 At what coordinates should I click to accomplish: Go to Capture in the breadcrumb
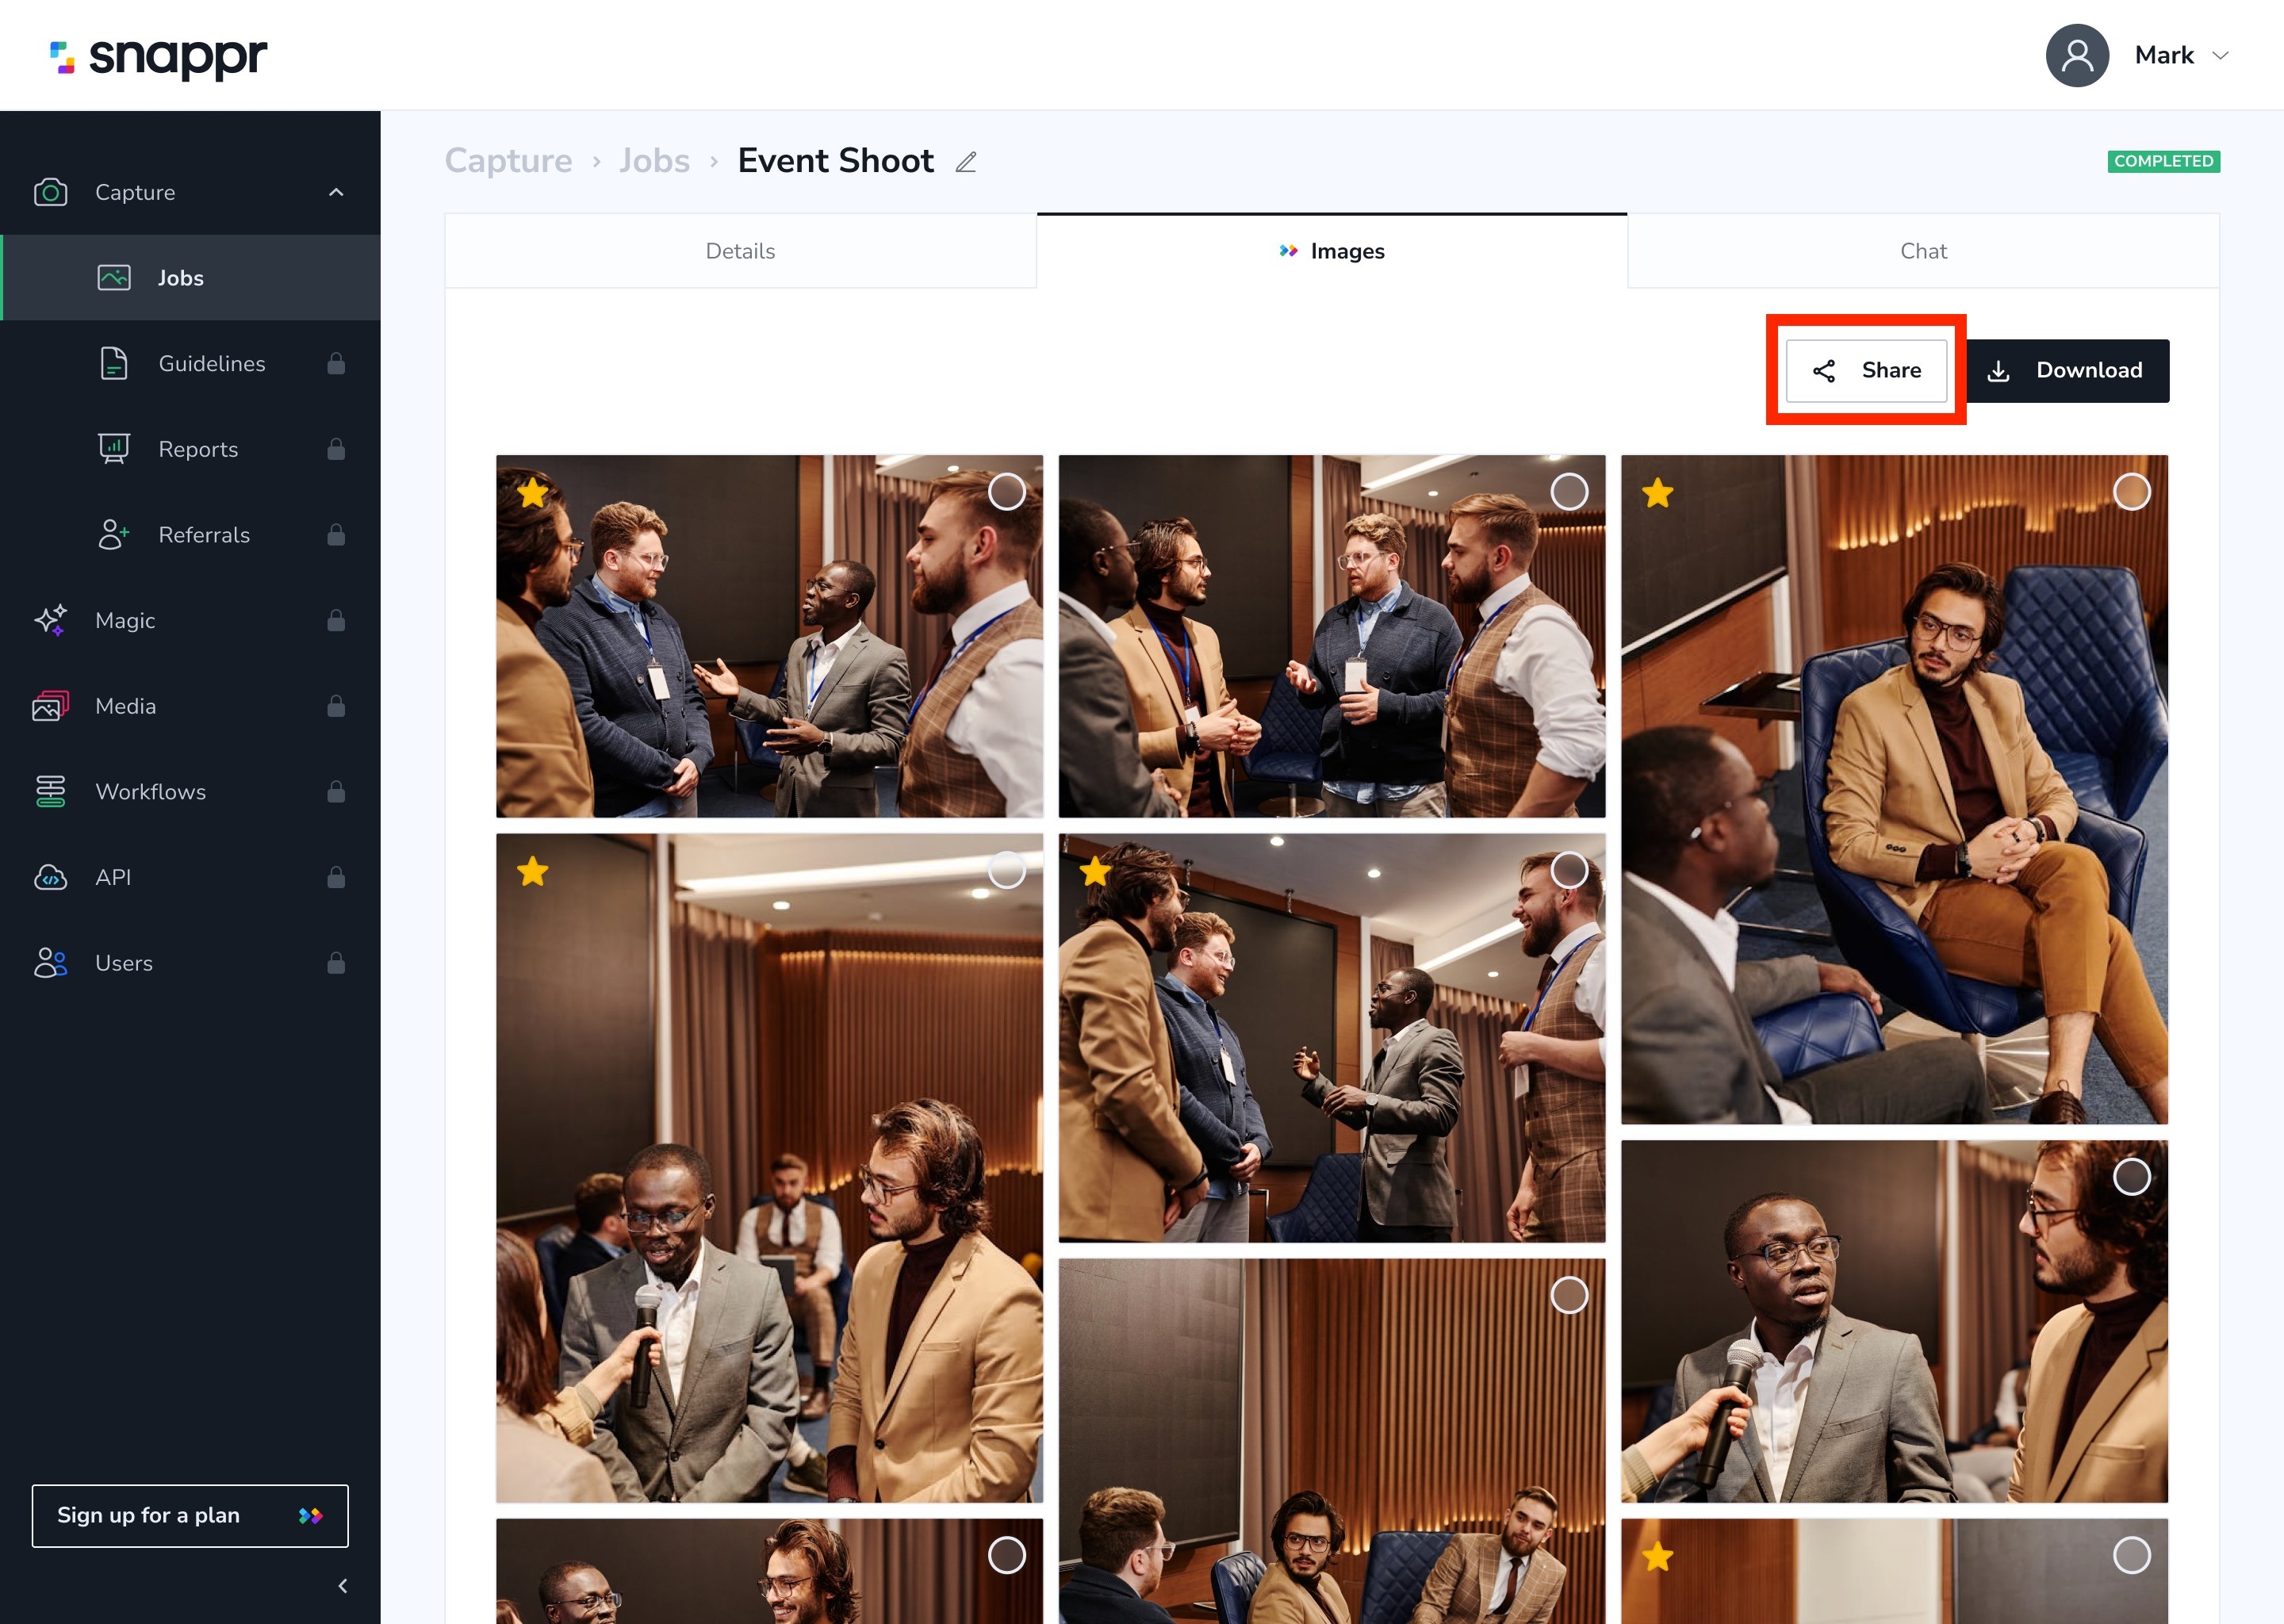[x=508, y=161]
